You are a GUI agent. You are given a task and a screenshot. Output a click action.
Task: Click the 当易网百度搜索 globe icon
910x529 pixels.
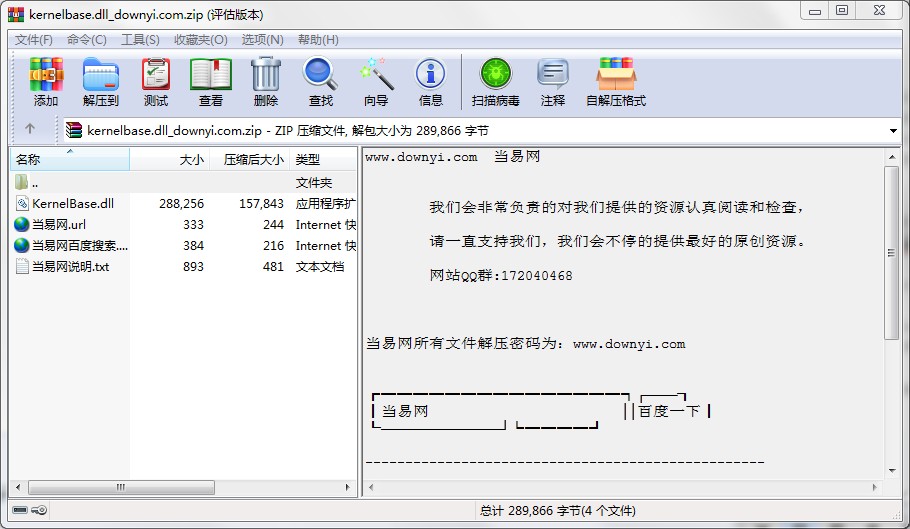[21, 245]
